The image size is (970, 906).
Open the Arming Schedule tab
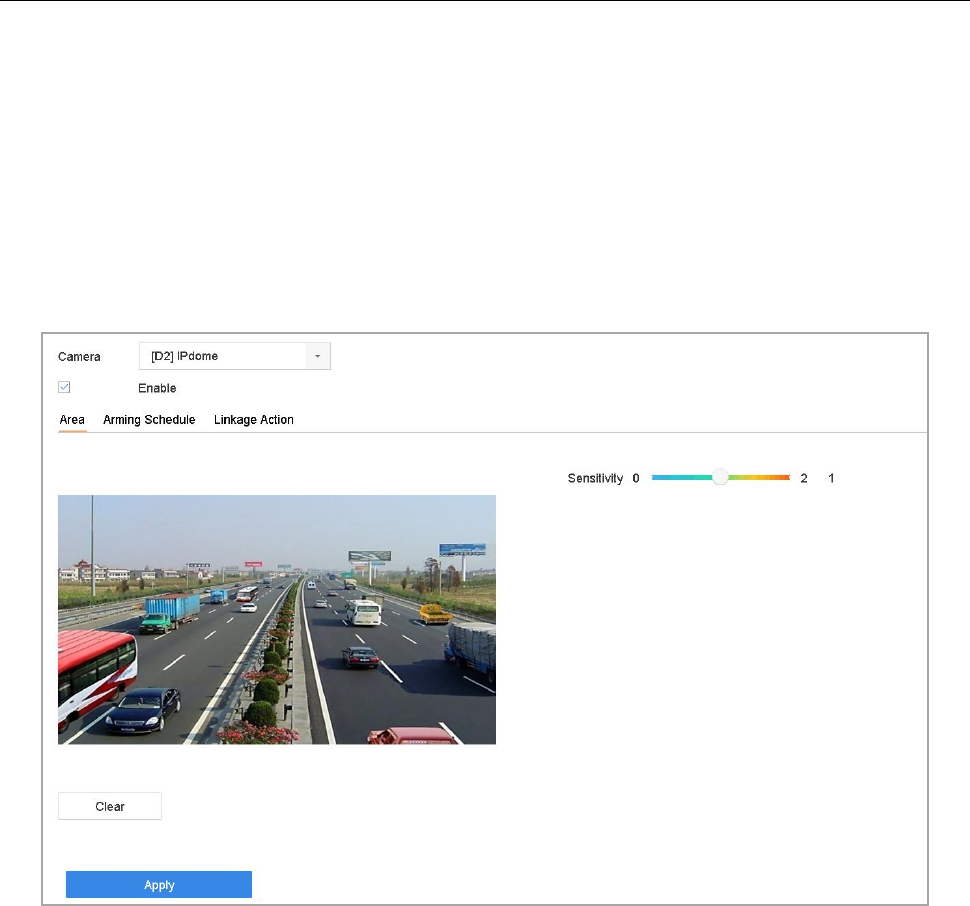(x=149, y=420)
